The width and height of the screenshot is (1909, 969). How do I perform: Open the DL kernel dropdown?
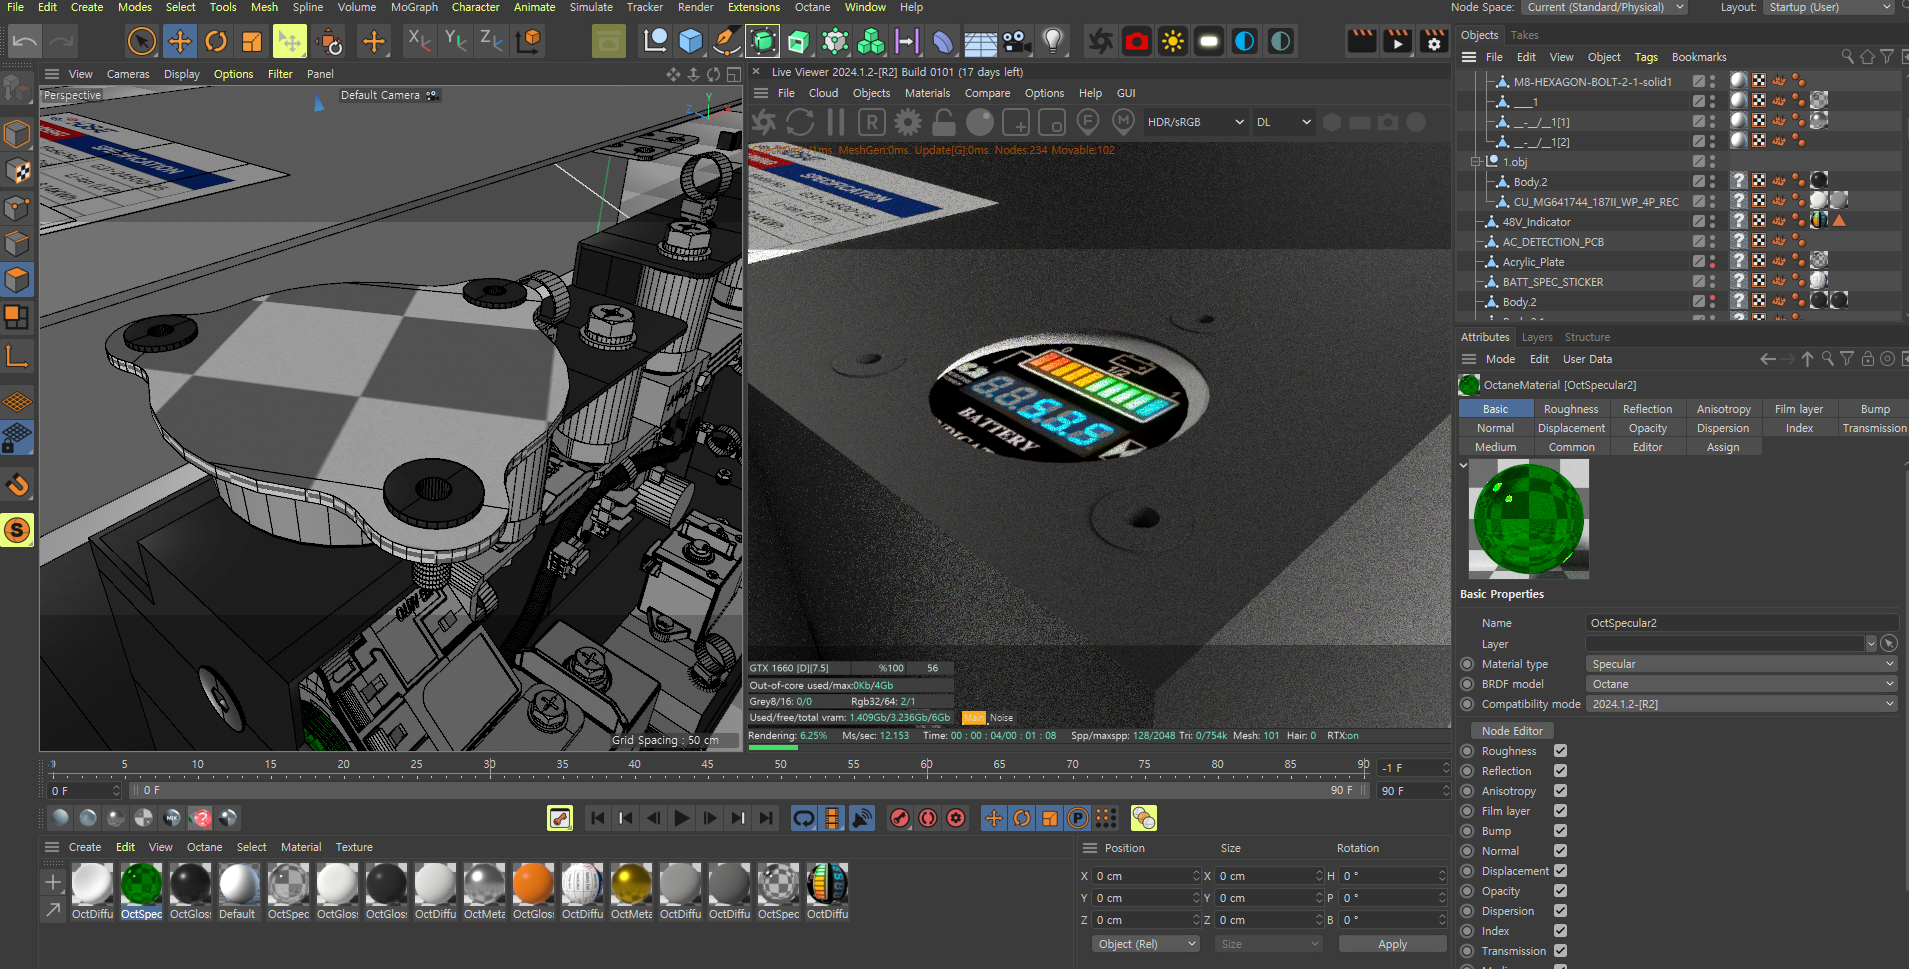(1283, 122)
